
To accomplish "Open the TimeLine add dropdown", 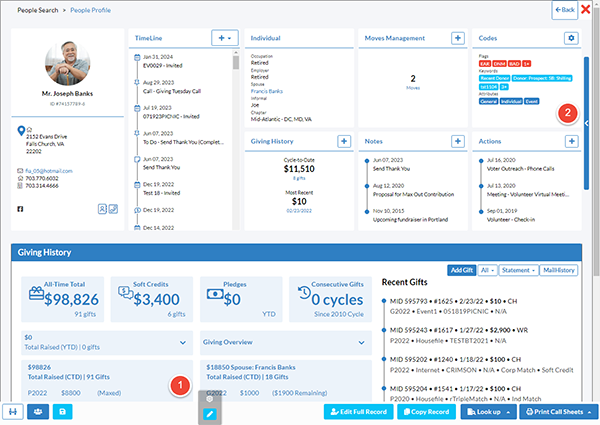I will 225,38.
